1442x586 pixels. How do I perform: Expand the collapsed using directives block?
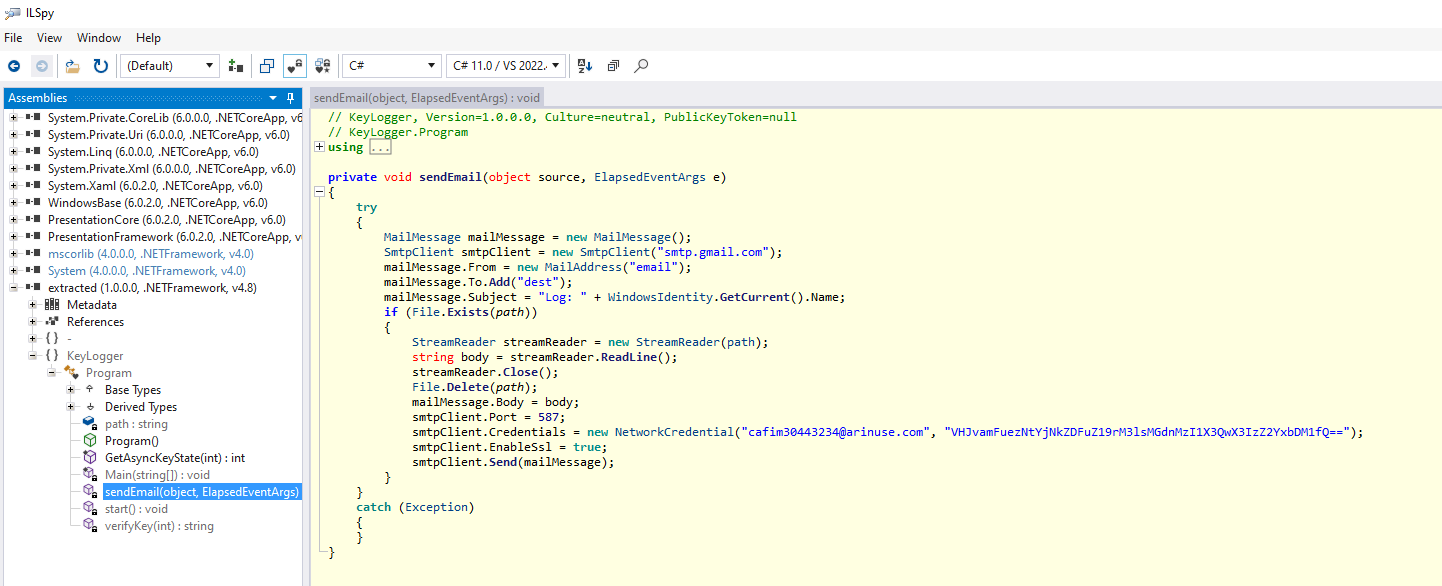pyautogui.click(x=319, y=147)
